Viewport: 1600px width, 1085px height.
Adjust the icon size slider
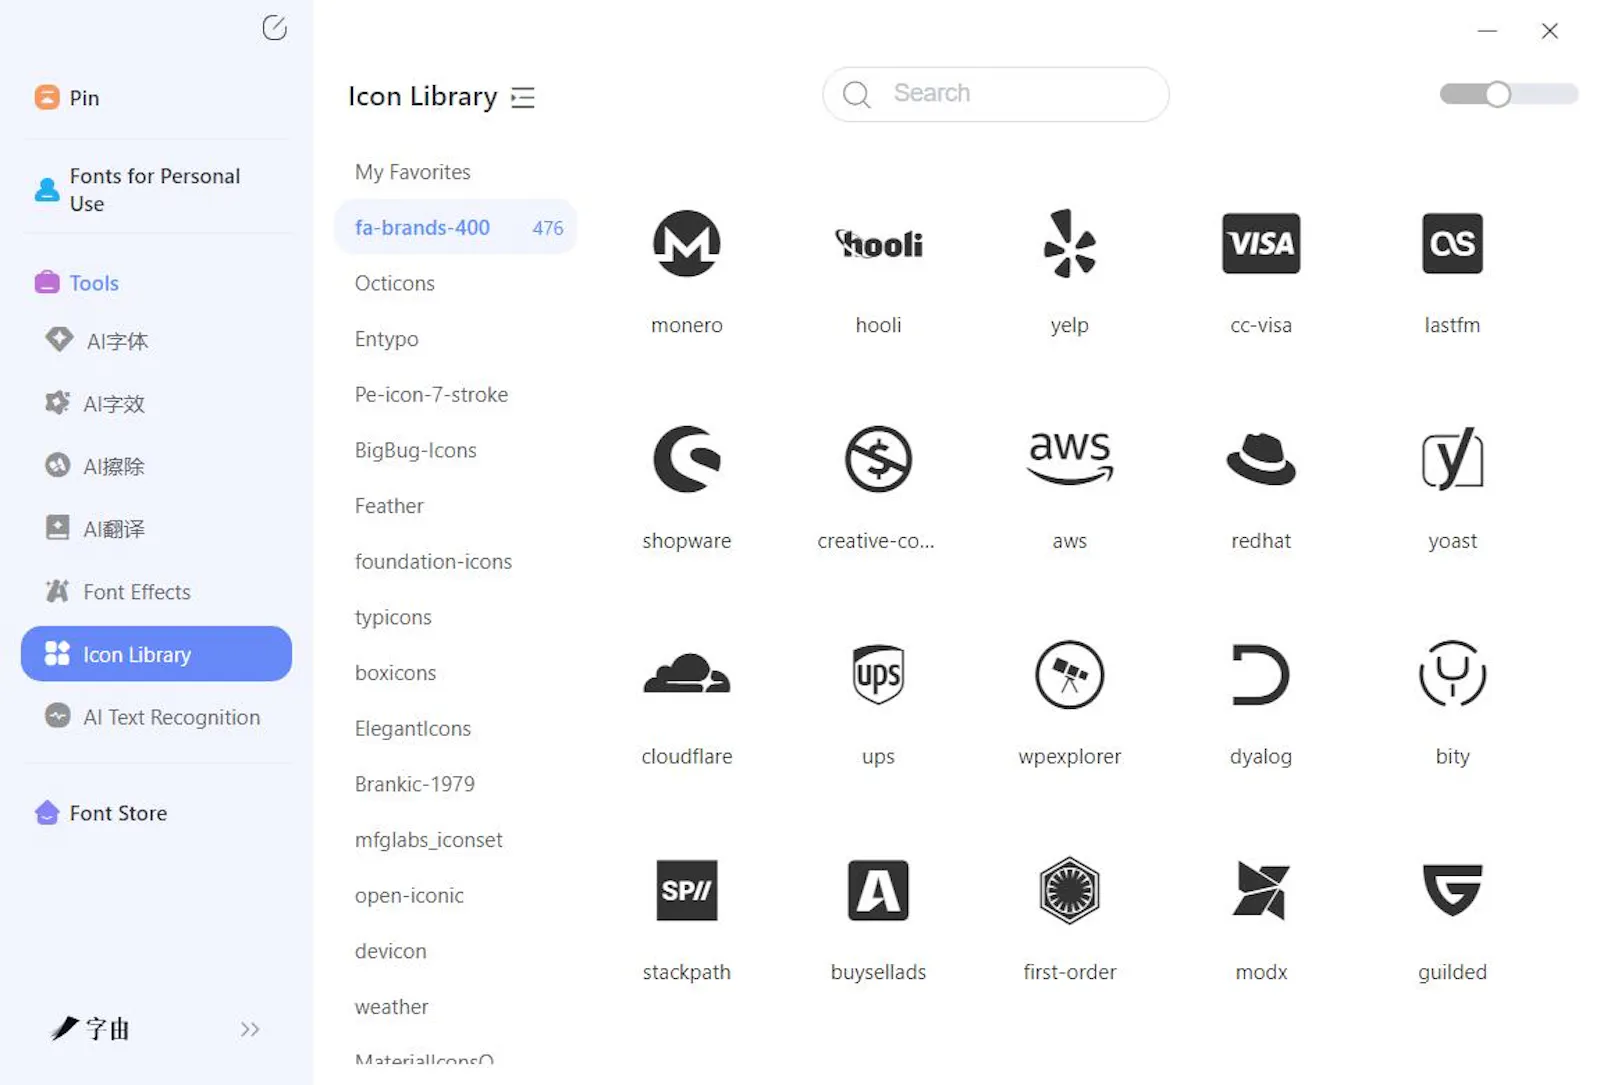(1508, 94)
